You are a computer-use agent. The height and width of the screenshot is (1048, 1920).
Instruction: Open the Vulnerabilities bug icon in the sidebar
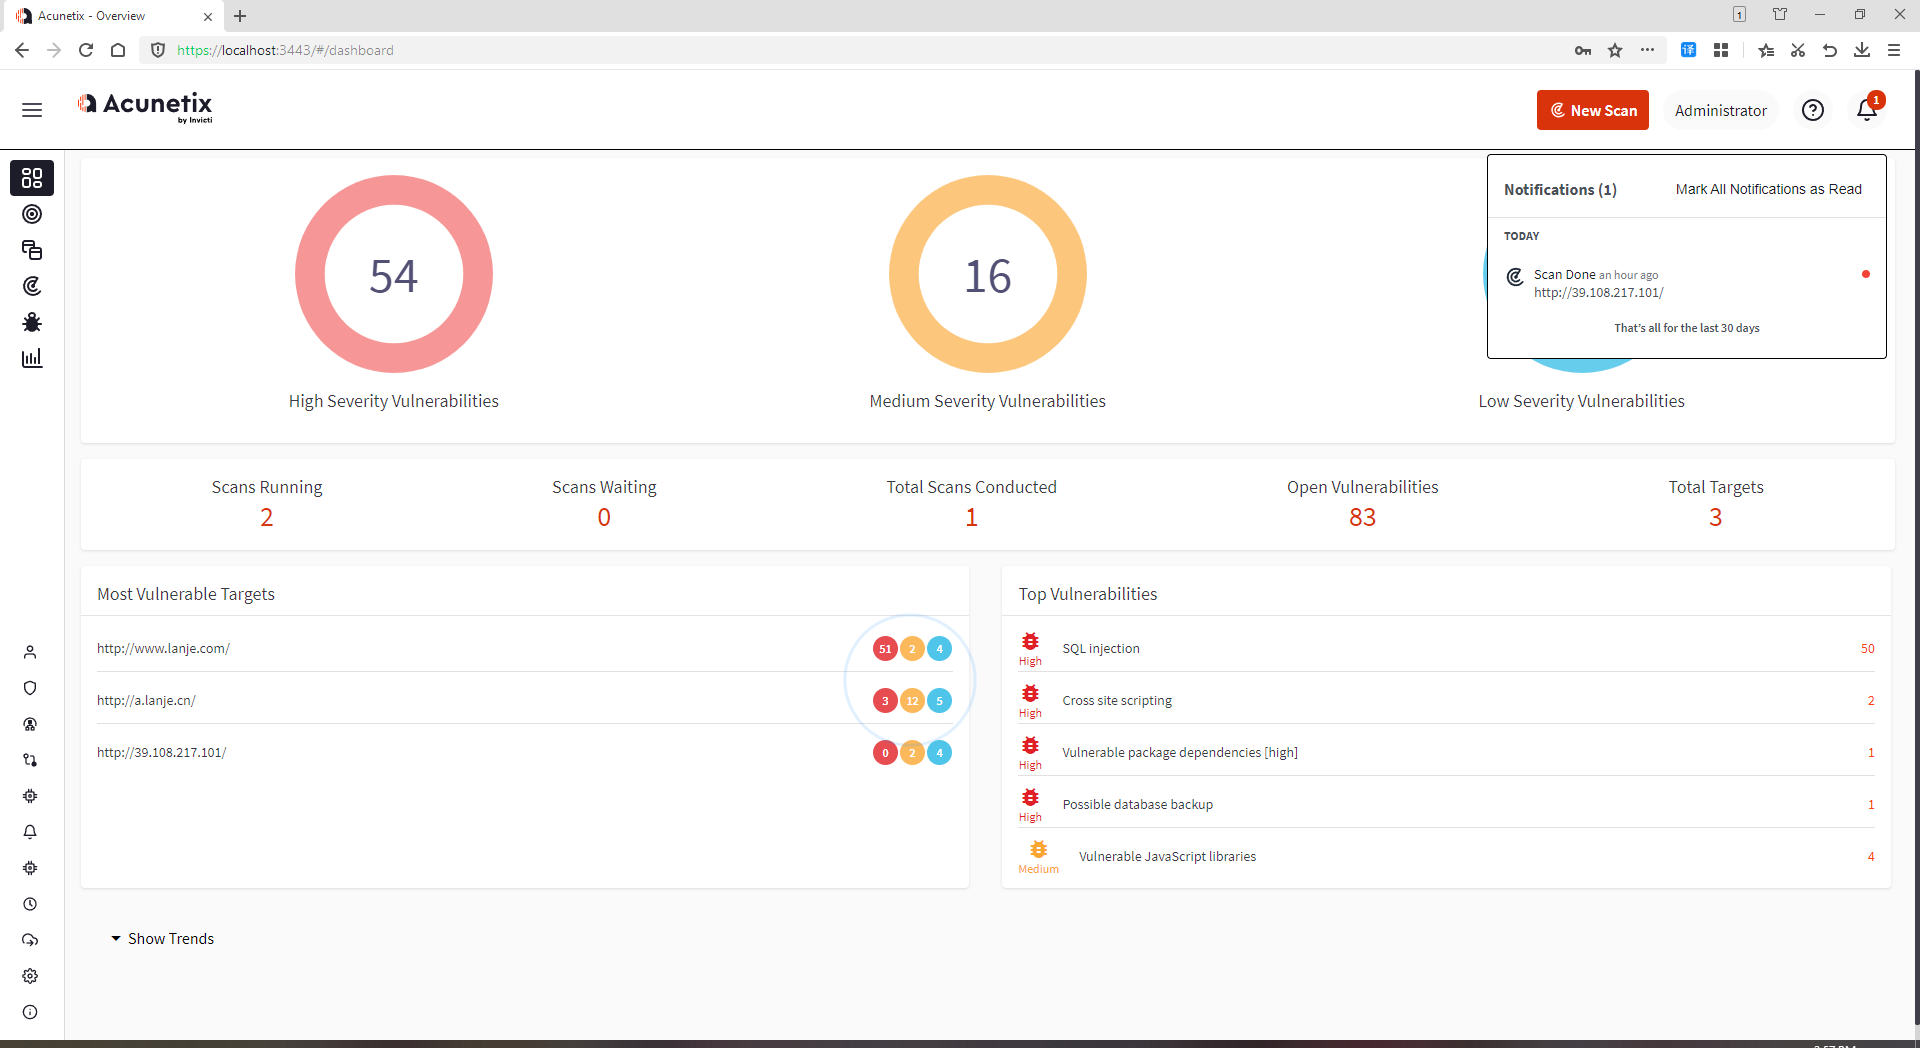pos(32,322)
